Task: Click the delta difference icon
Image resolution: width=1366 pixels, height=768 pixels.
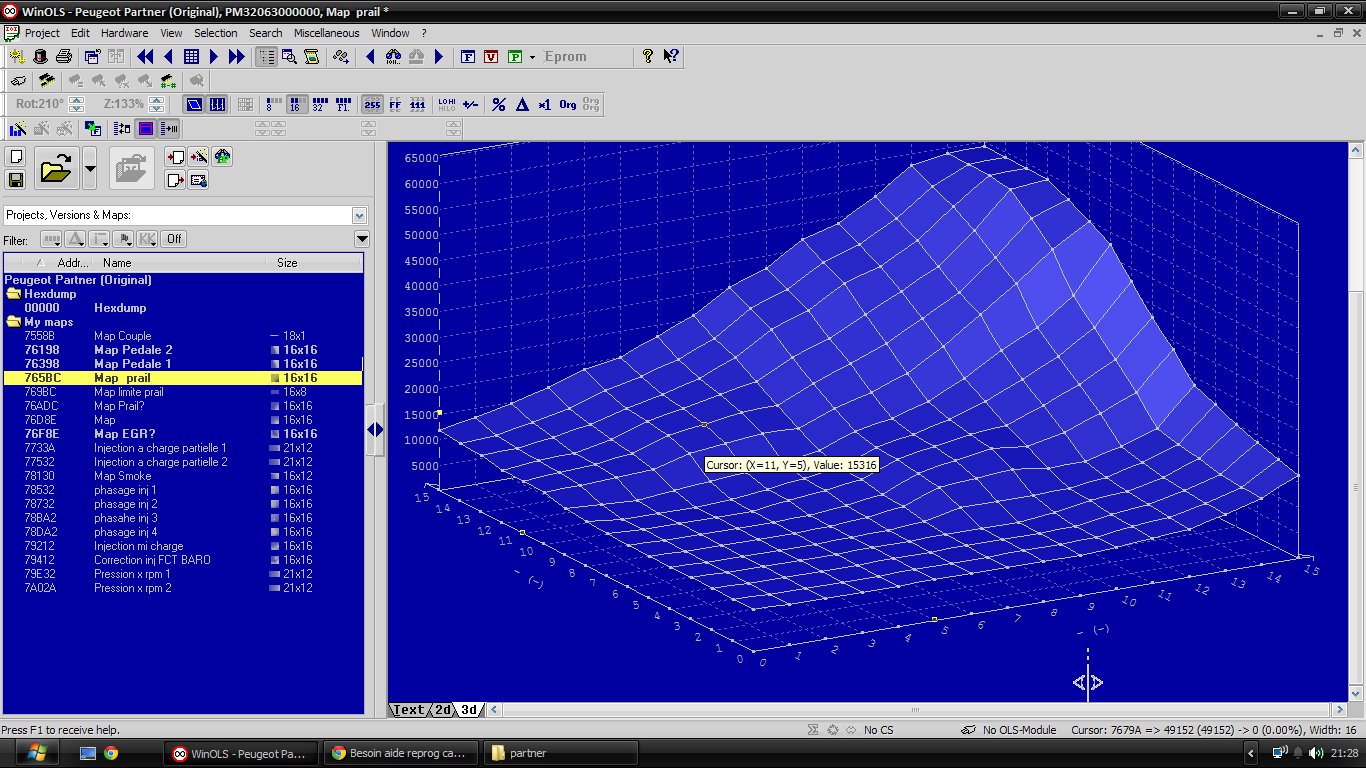Action: (x=521, y=104)
